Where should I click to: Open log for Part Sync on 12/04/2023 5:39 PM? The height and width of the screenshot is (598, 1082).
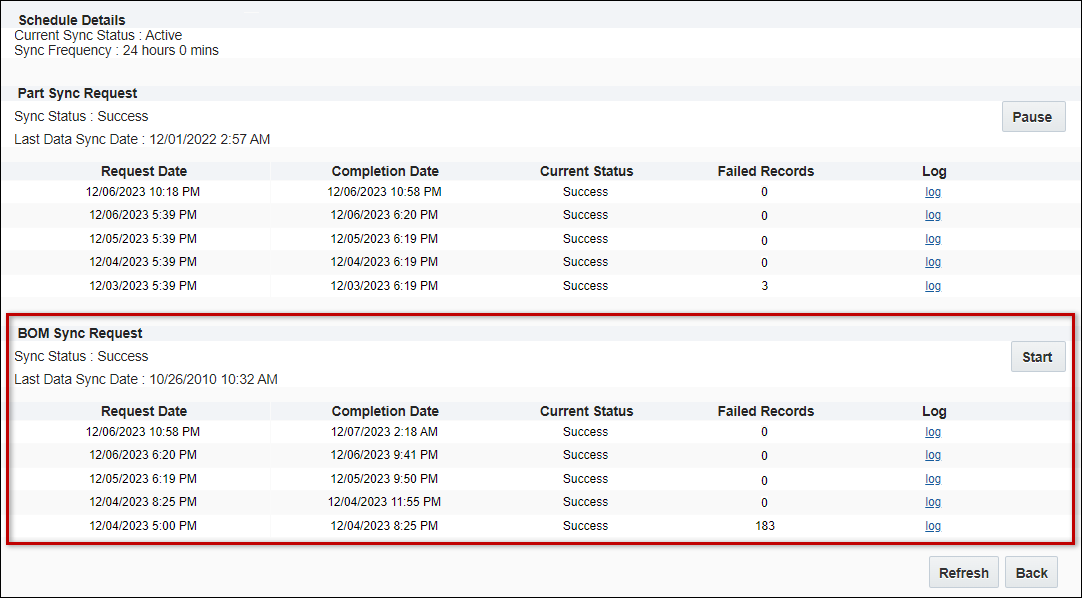933,262
